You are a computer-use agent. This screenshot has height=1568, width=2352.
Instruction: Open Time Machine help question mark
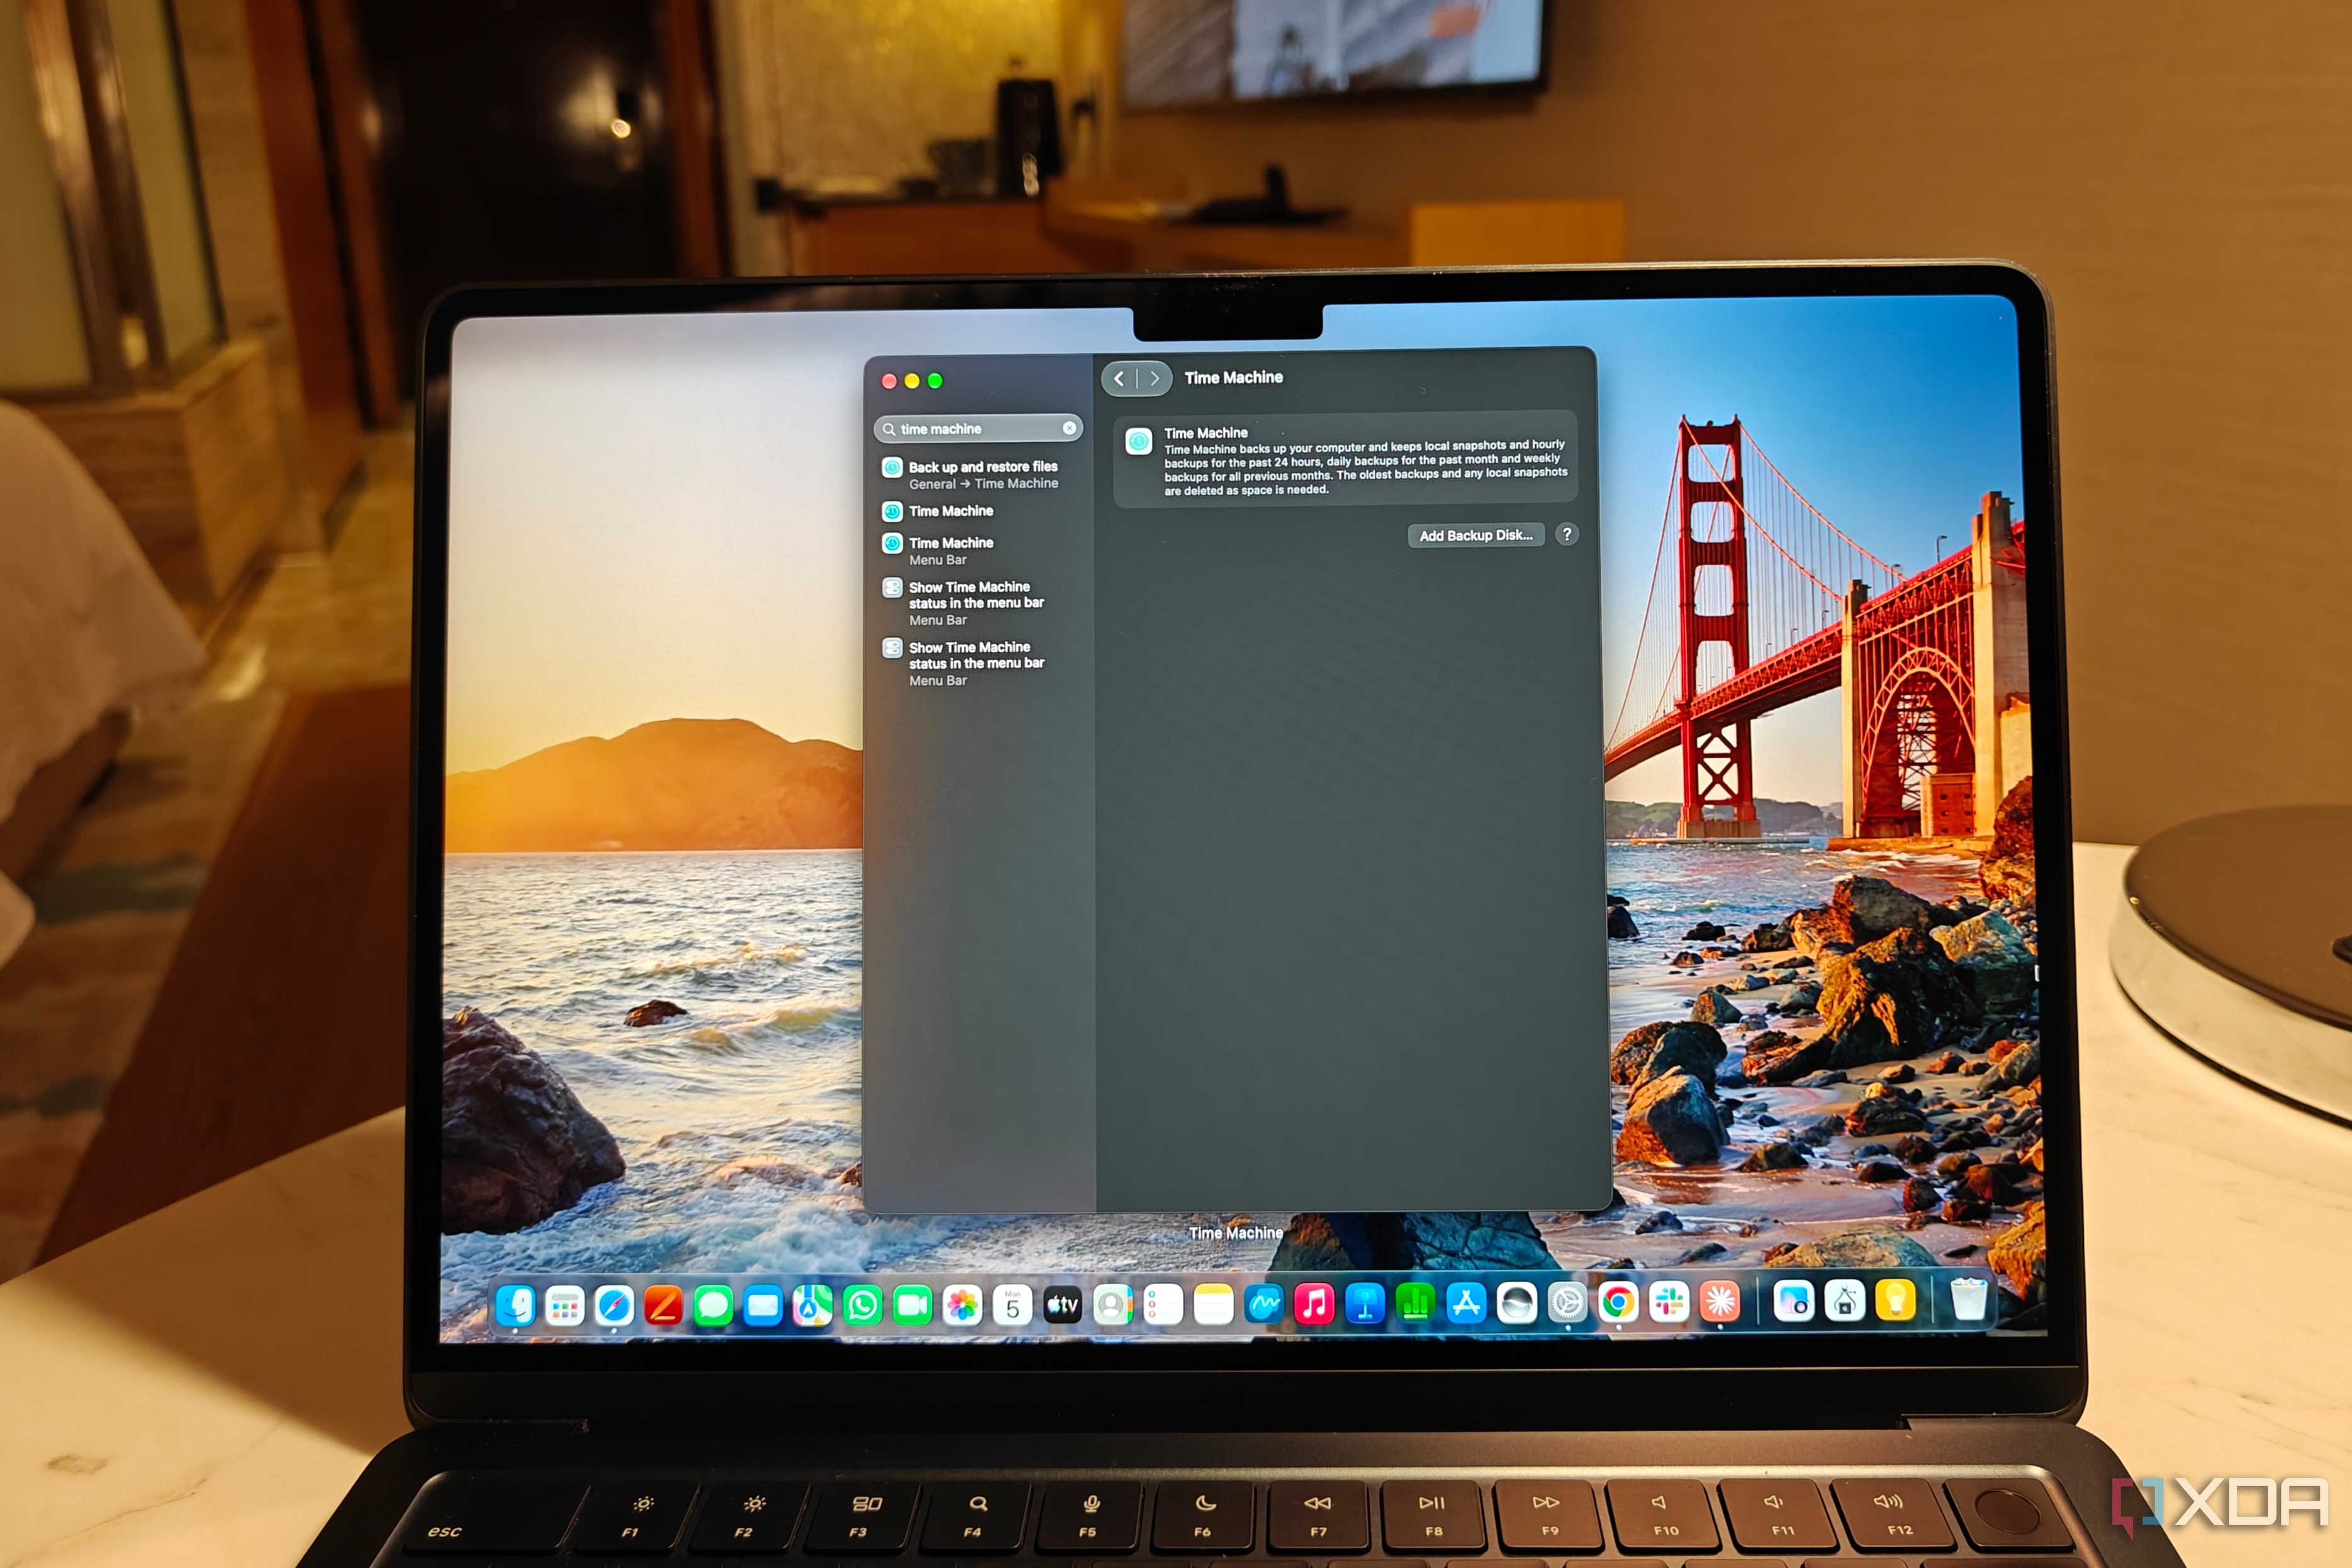(1567, 534)
